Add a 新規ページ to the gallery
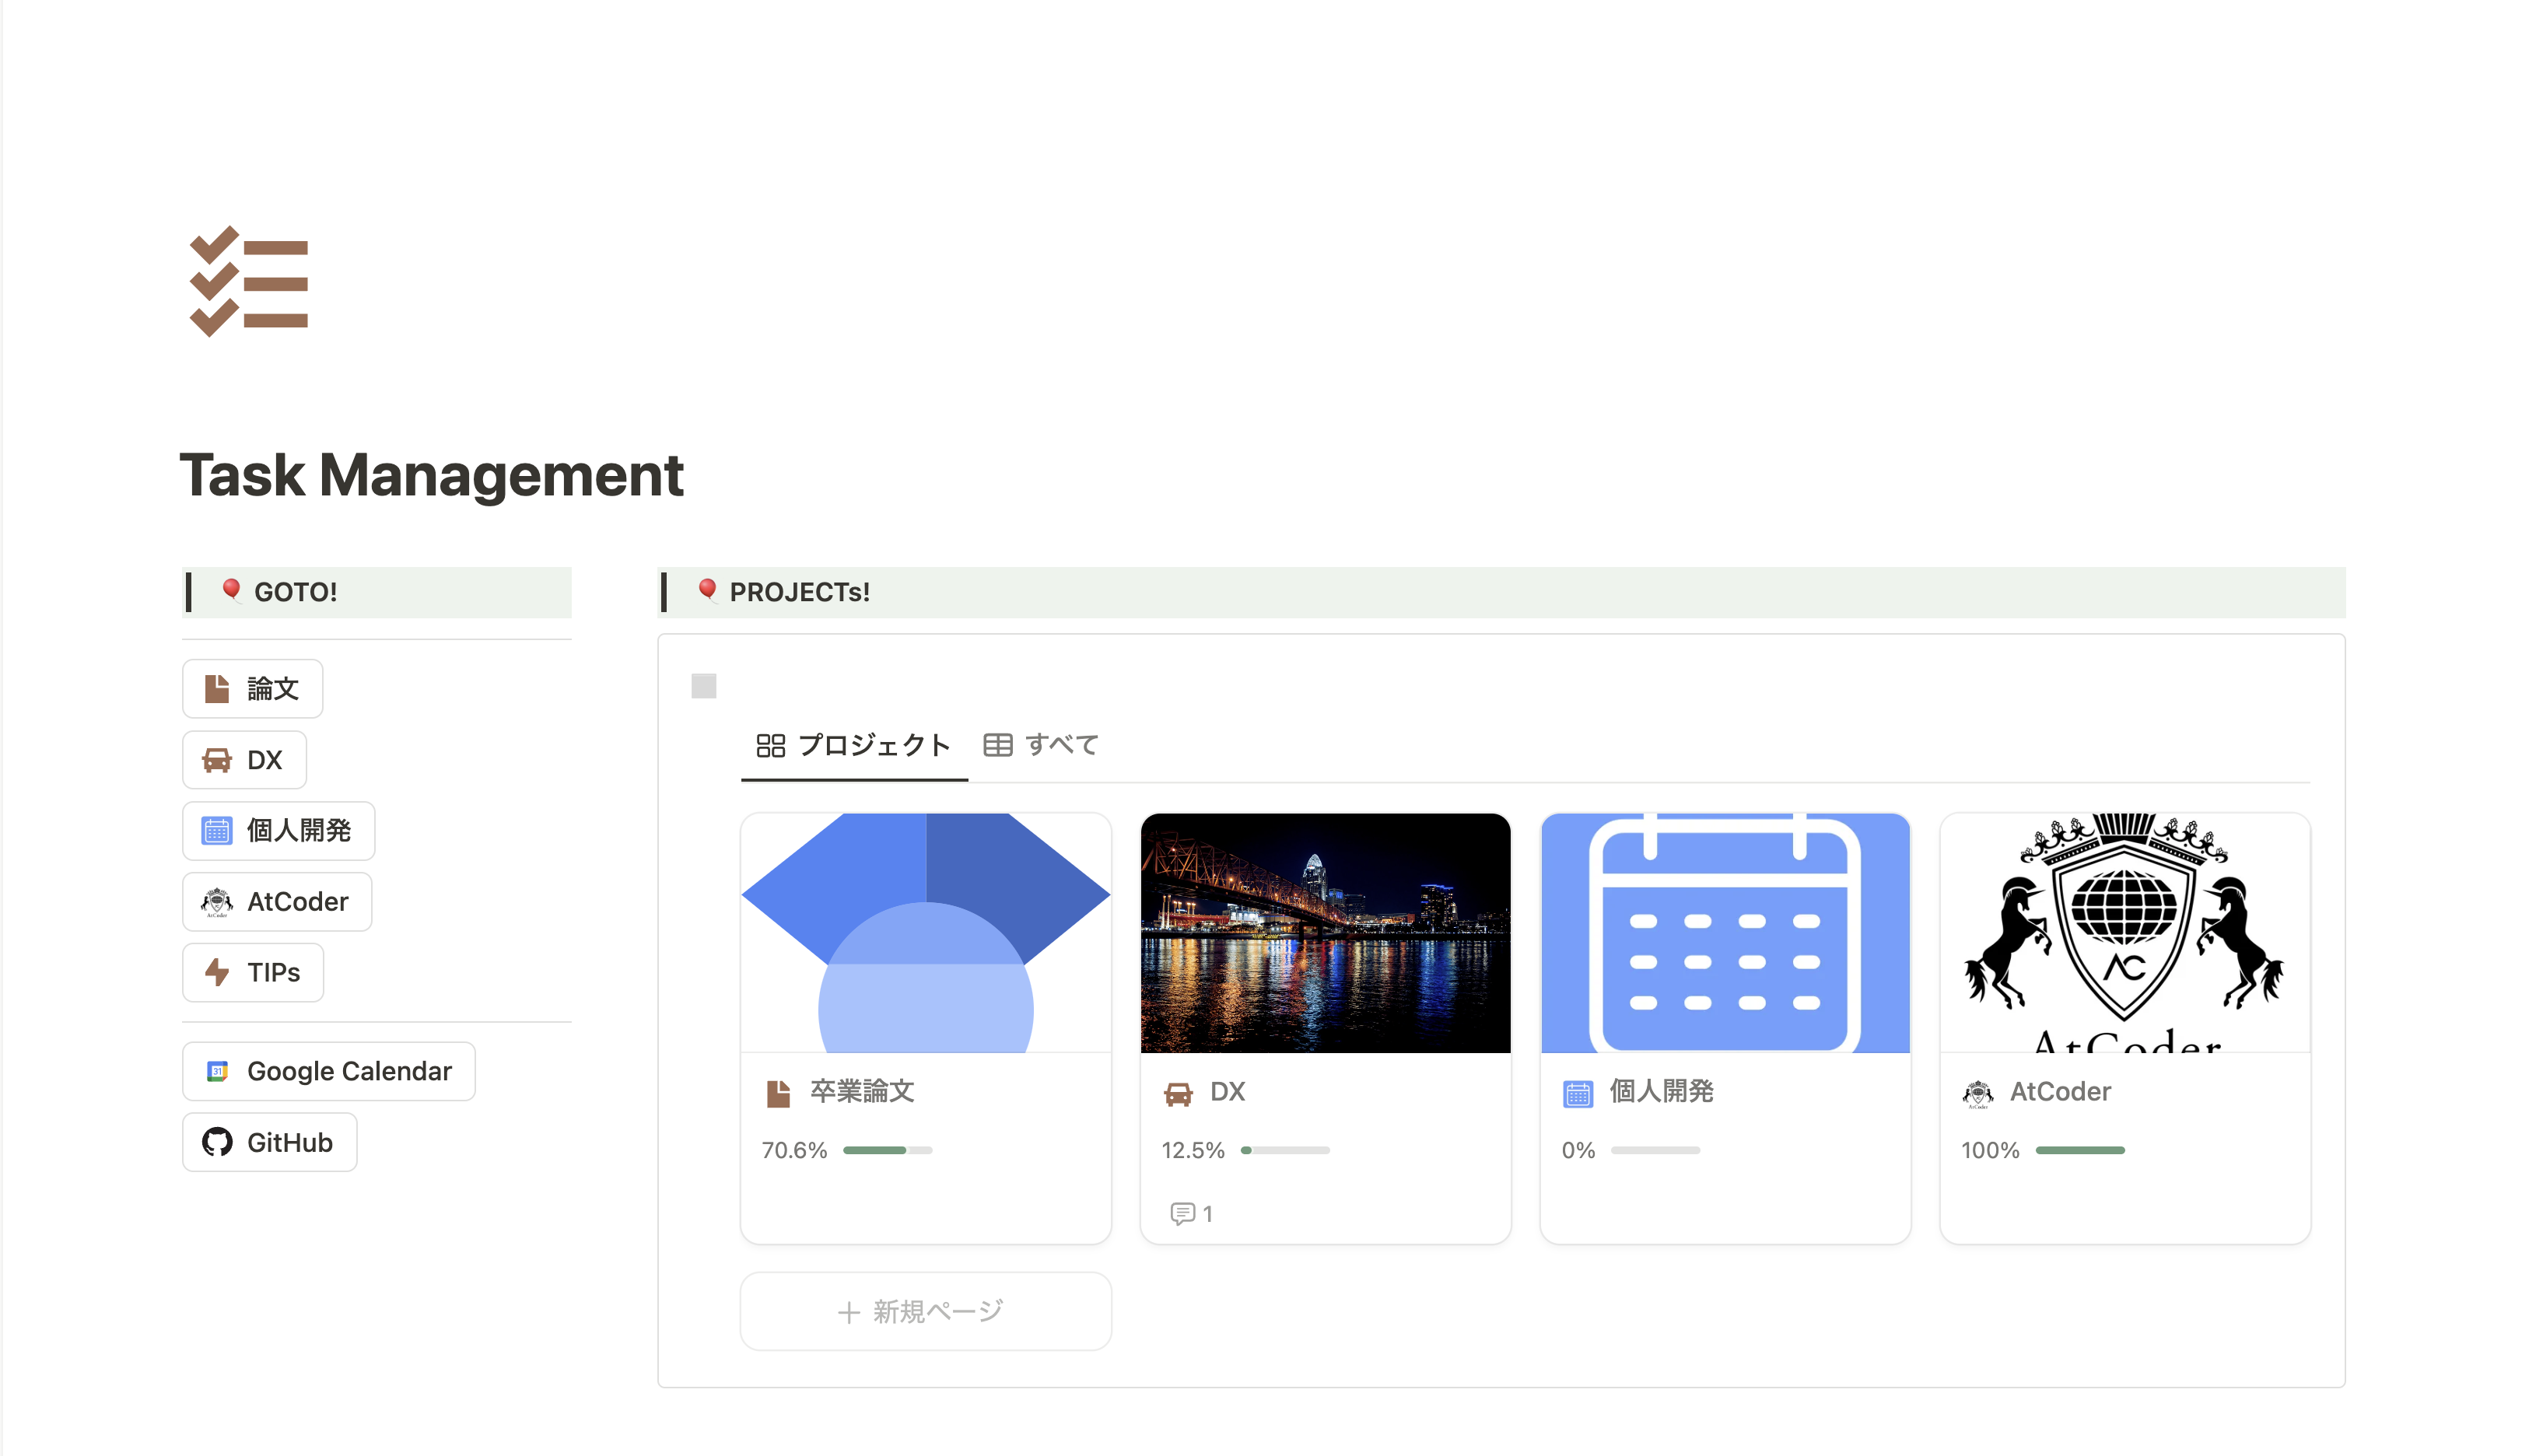Image resolution: width=2522 pixels, height=1456 pixels. [925, 1311]
